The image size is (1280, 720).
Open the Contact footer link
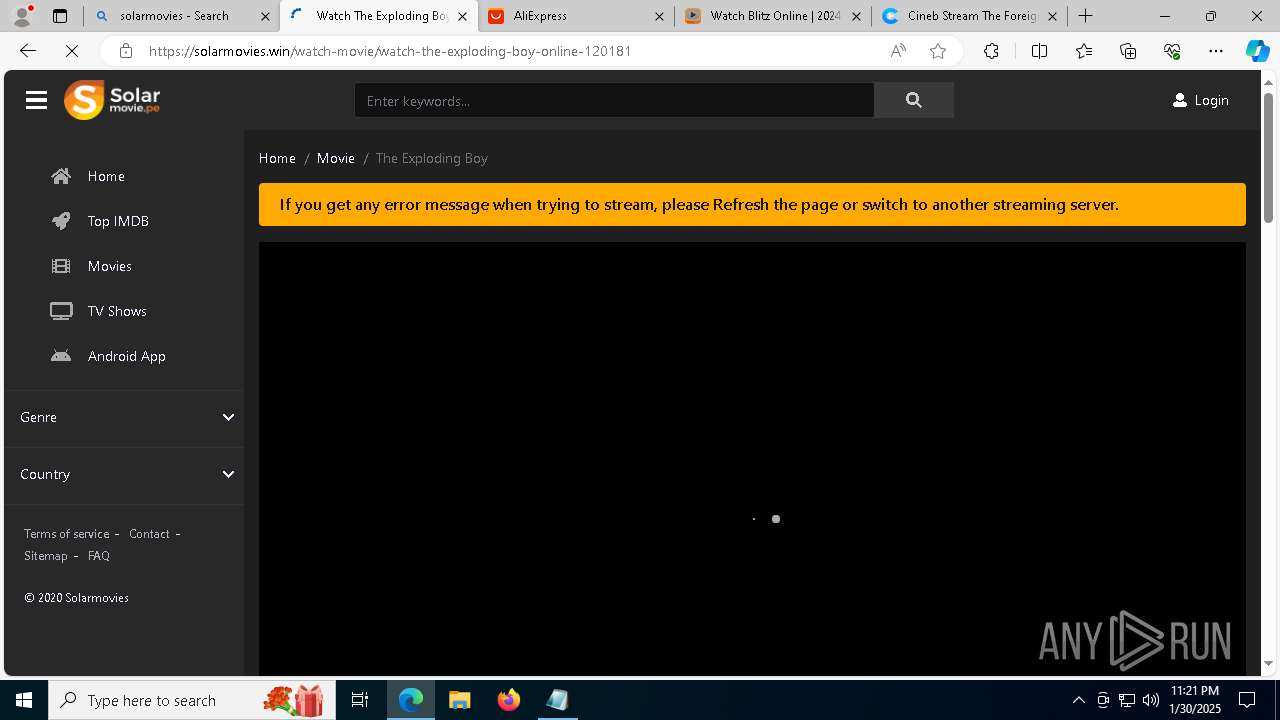coord(149,534)
